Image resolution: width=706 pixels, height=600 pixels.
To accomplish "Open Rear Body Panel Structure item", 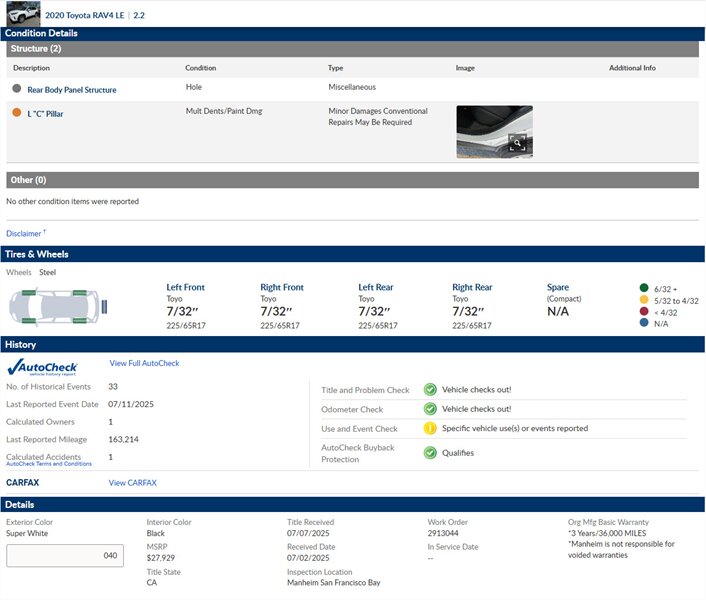I will pyautogui.click(x=72, y=90).
